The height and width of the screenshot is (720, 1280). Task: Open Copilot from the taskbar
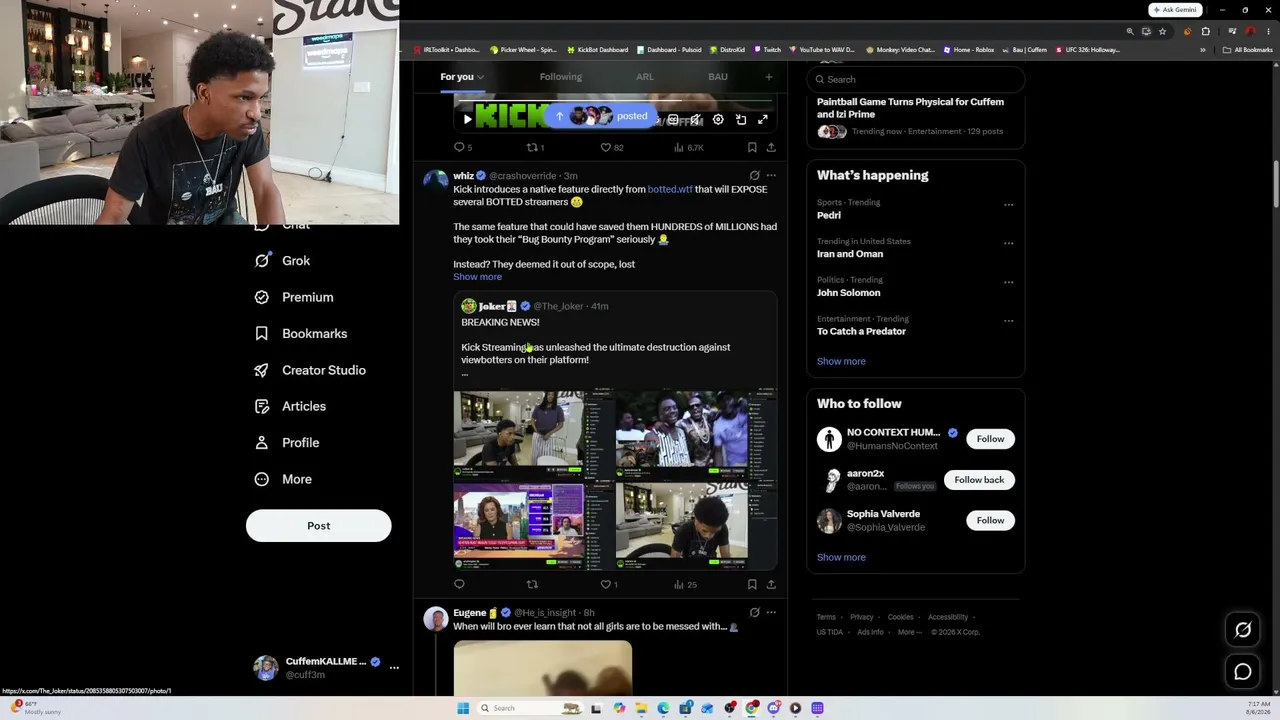(619, 708)
